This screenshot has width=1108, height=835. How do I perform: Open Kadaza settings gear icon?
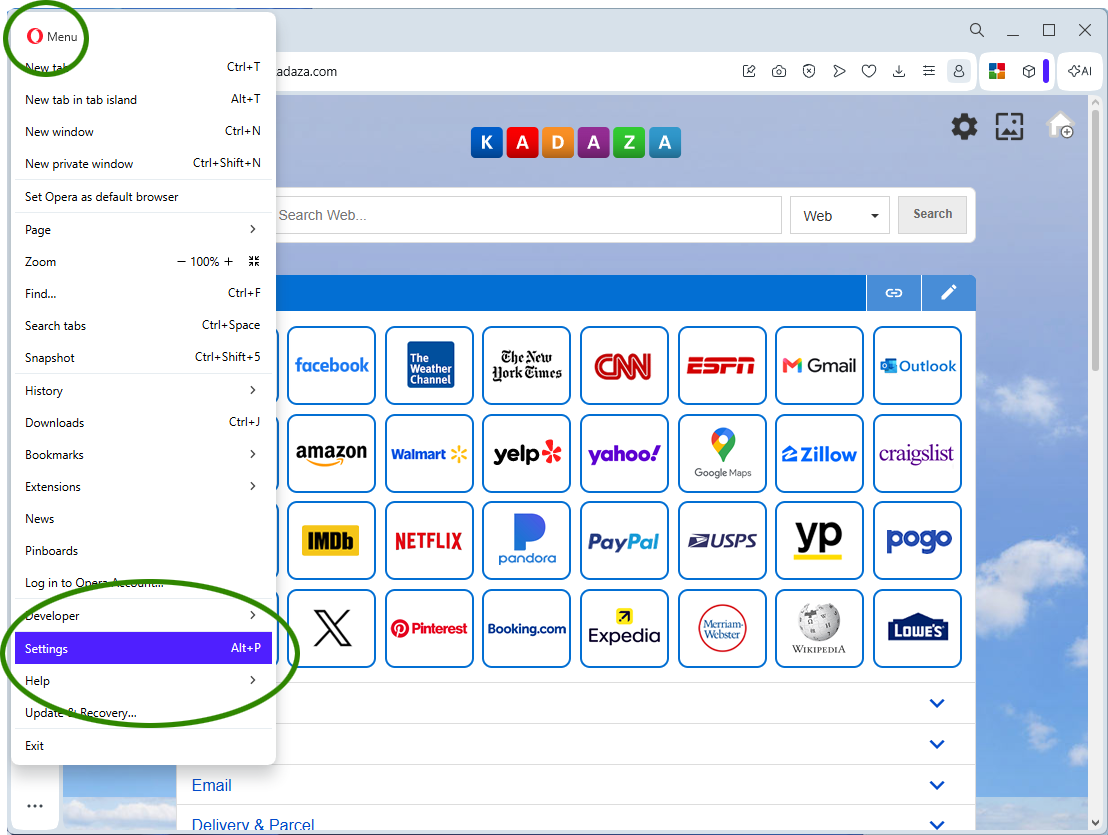pyautogui.click(x=964, y=126)
